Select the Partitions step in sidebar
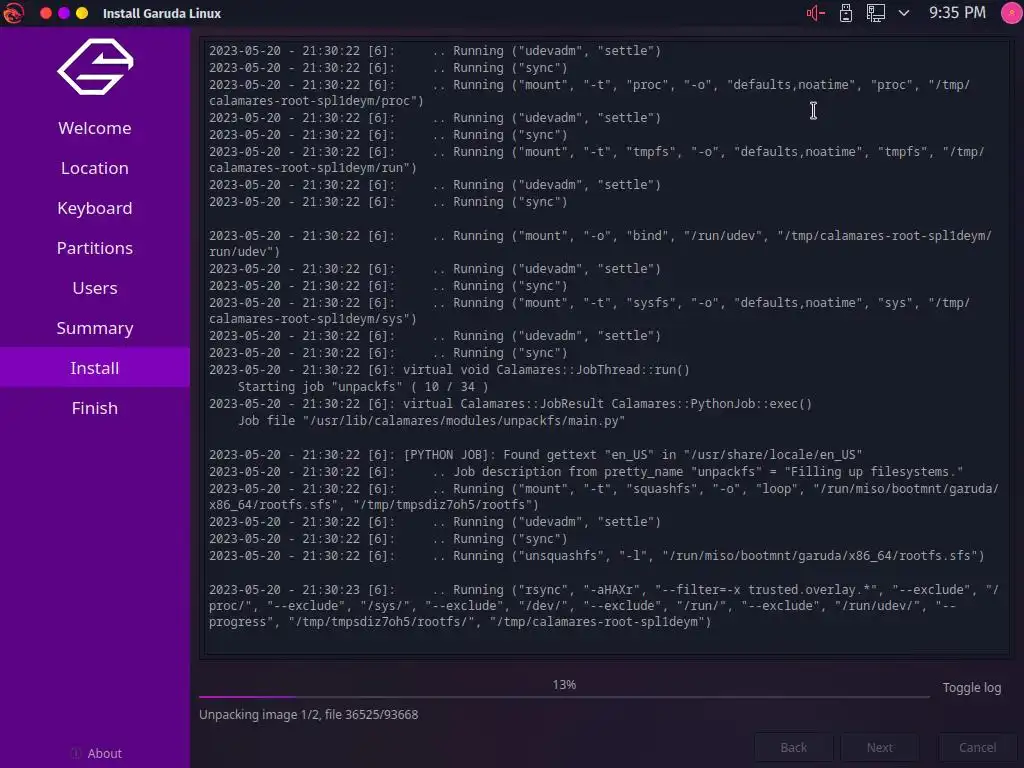The width and height of the screenshot is (1024, 768). [95, 248]
